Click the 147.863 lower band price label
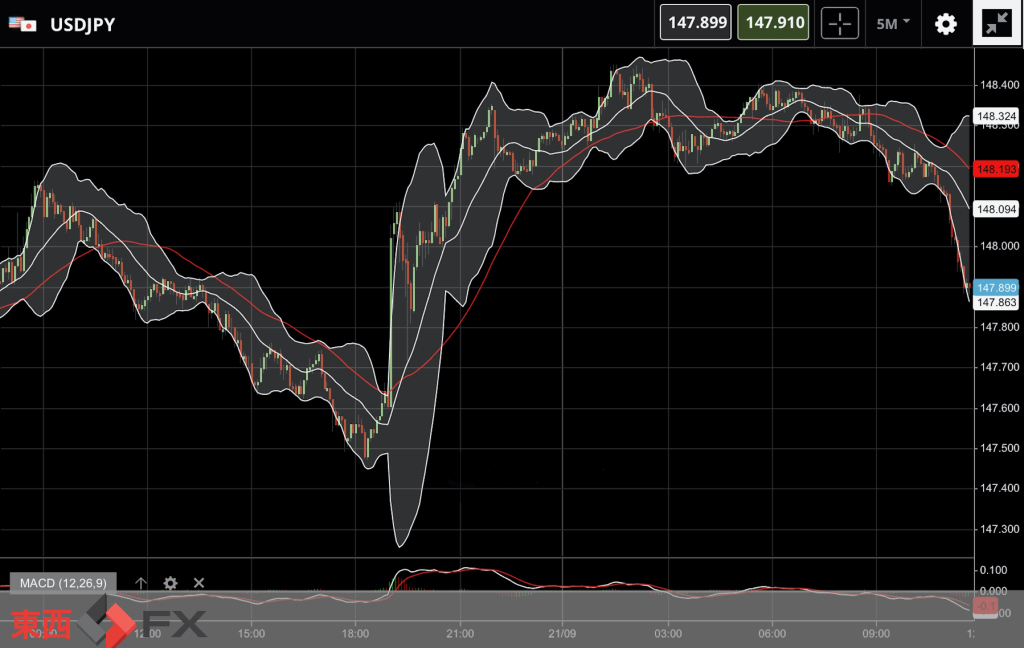Image resolution: width=1024 pixels, height=648 pixels. tap(996, 302)
